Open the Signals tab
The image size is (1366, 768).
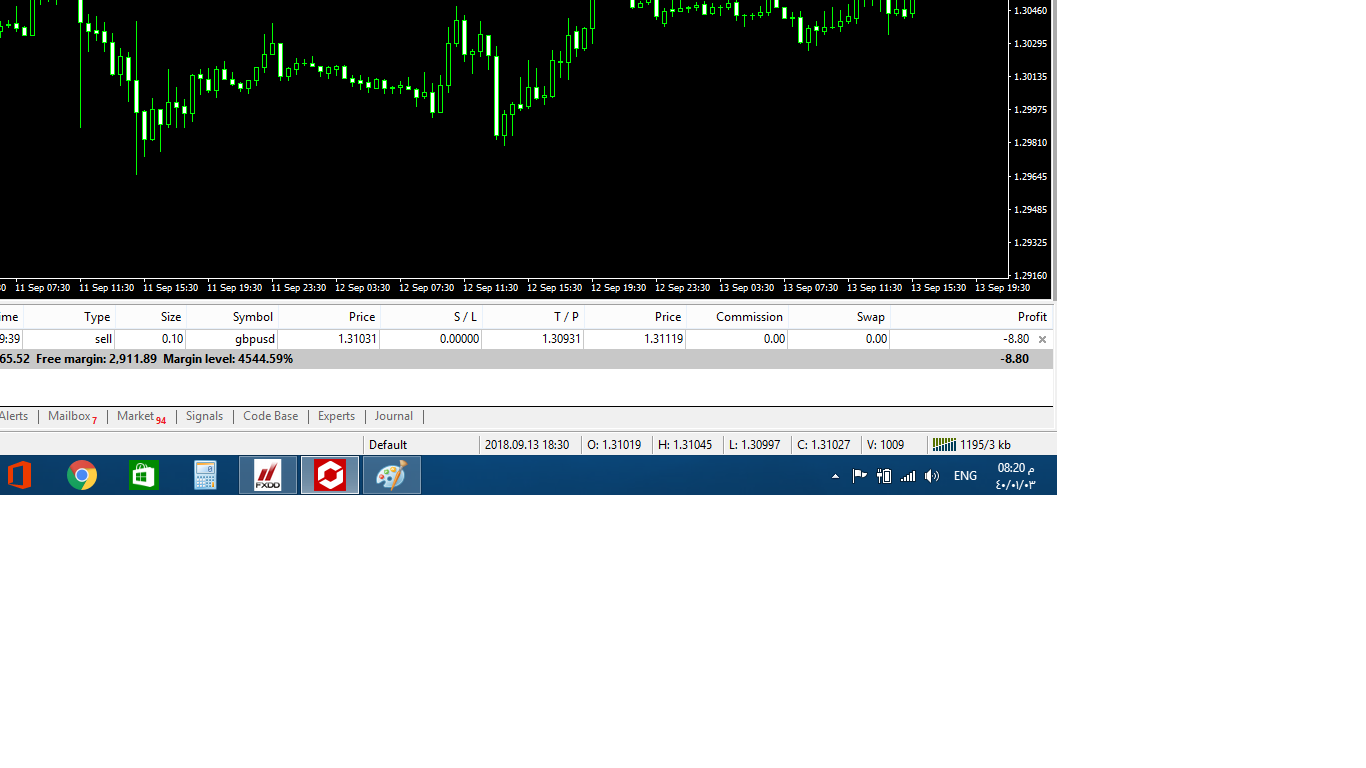(204, 416)
